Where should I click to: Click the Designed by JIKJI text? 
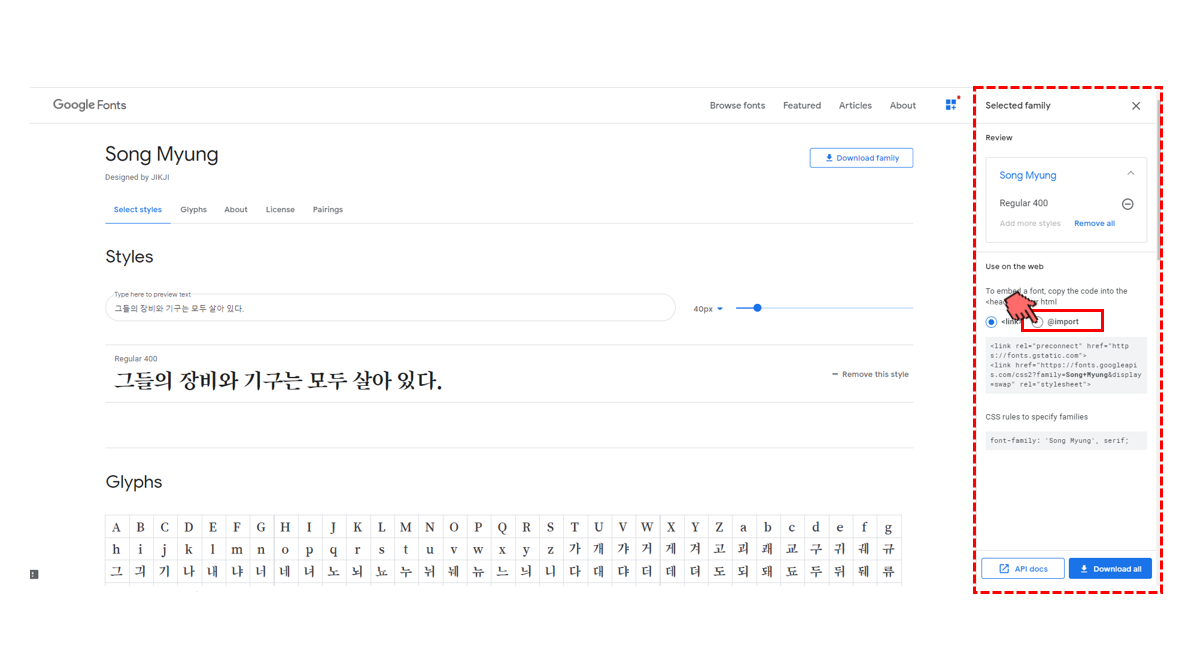137,177
